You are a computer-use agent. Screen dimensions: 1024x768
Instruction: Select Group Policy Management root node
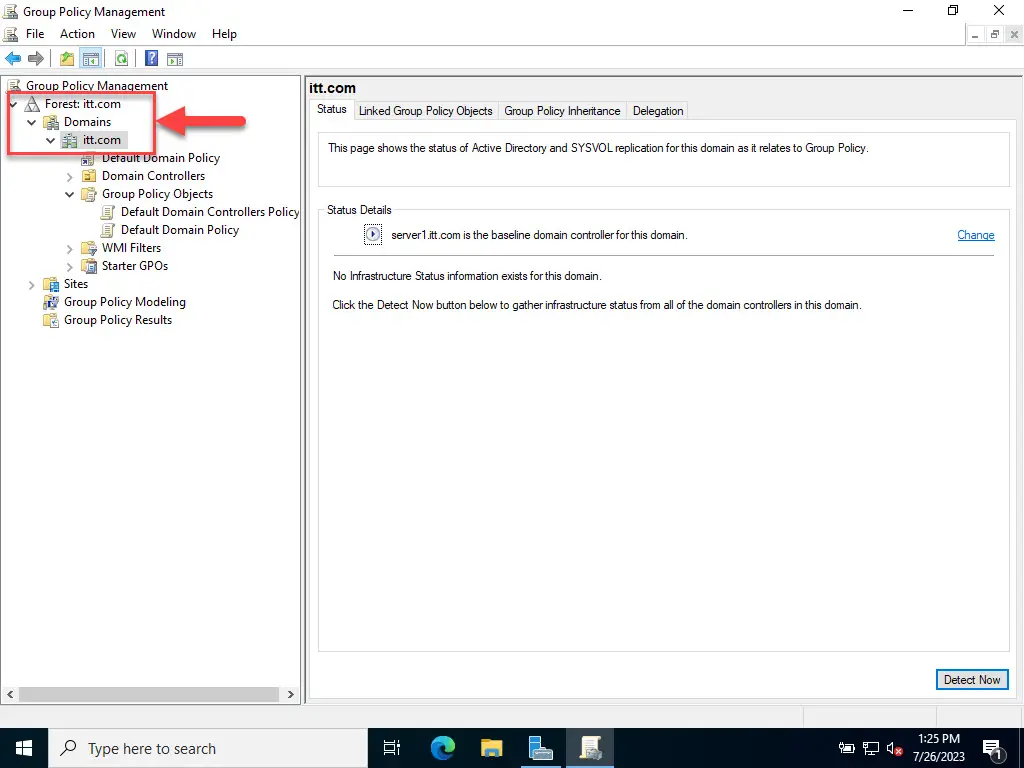coord(97,86)
